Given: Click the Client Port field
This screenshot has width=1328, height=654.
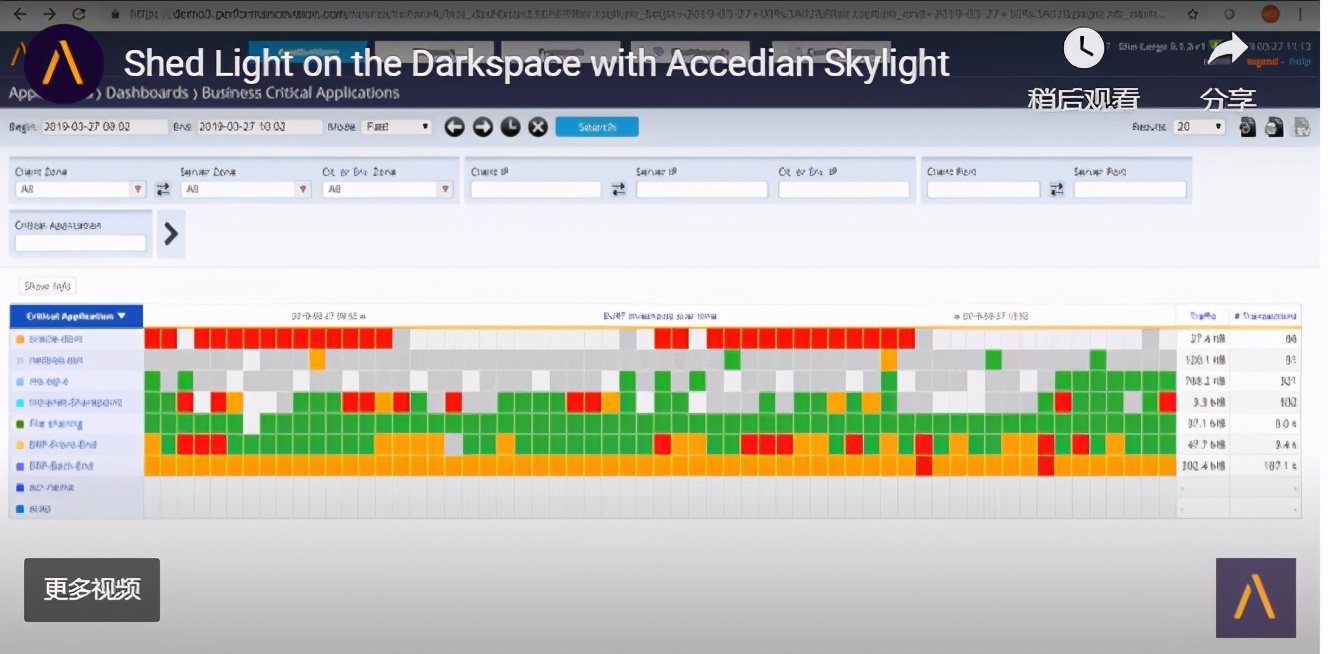Looking at the screenshot, I should pos(983,189).
